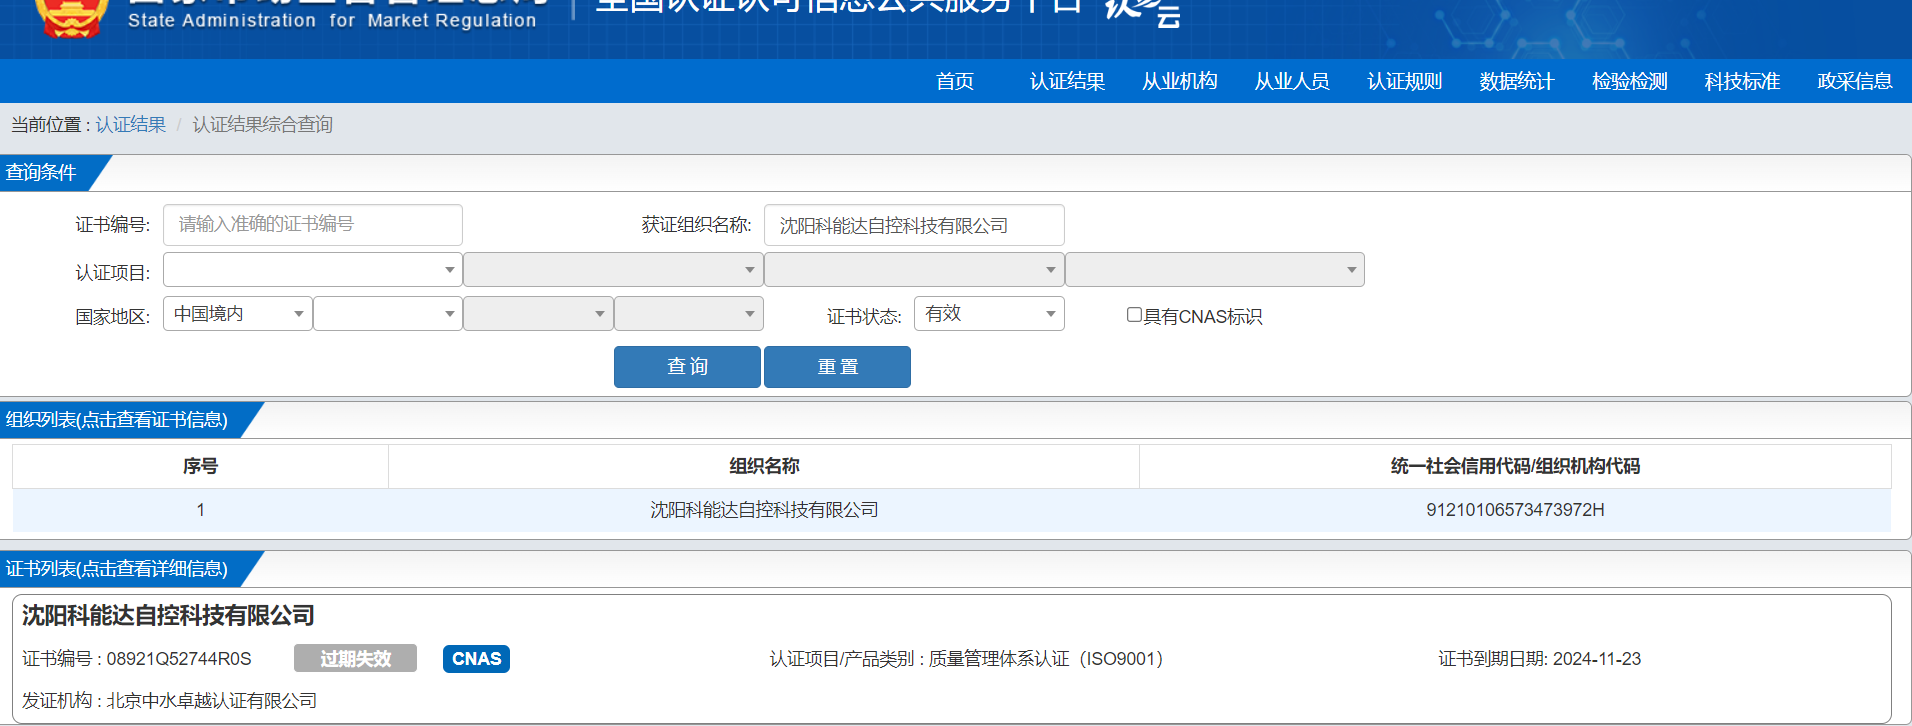Click the 重置 reset button

pos(837,367)
